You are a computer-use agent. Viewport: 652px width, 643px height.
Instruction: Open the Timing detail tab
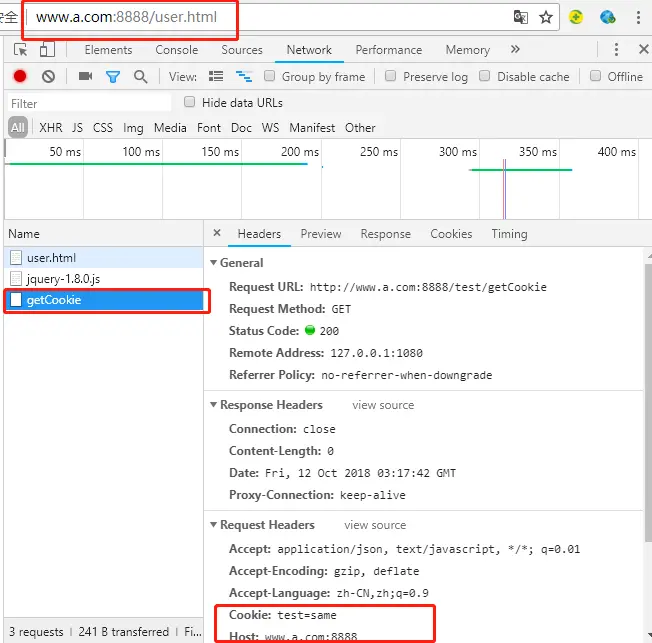pyautogui.click(x=509, y=234)
